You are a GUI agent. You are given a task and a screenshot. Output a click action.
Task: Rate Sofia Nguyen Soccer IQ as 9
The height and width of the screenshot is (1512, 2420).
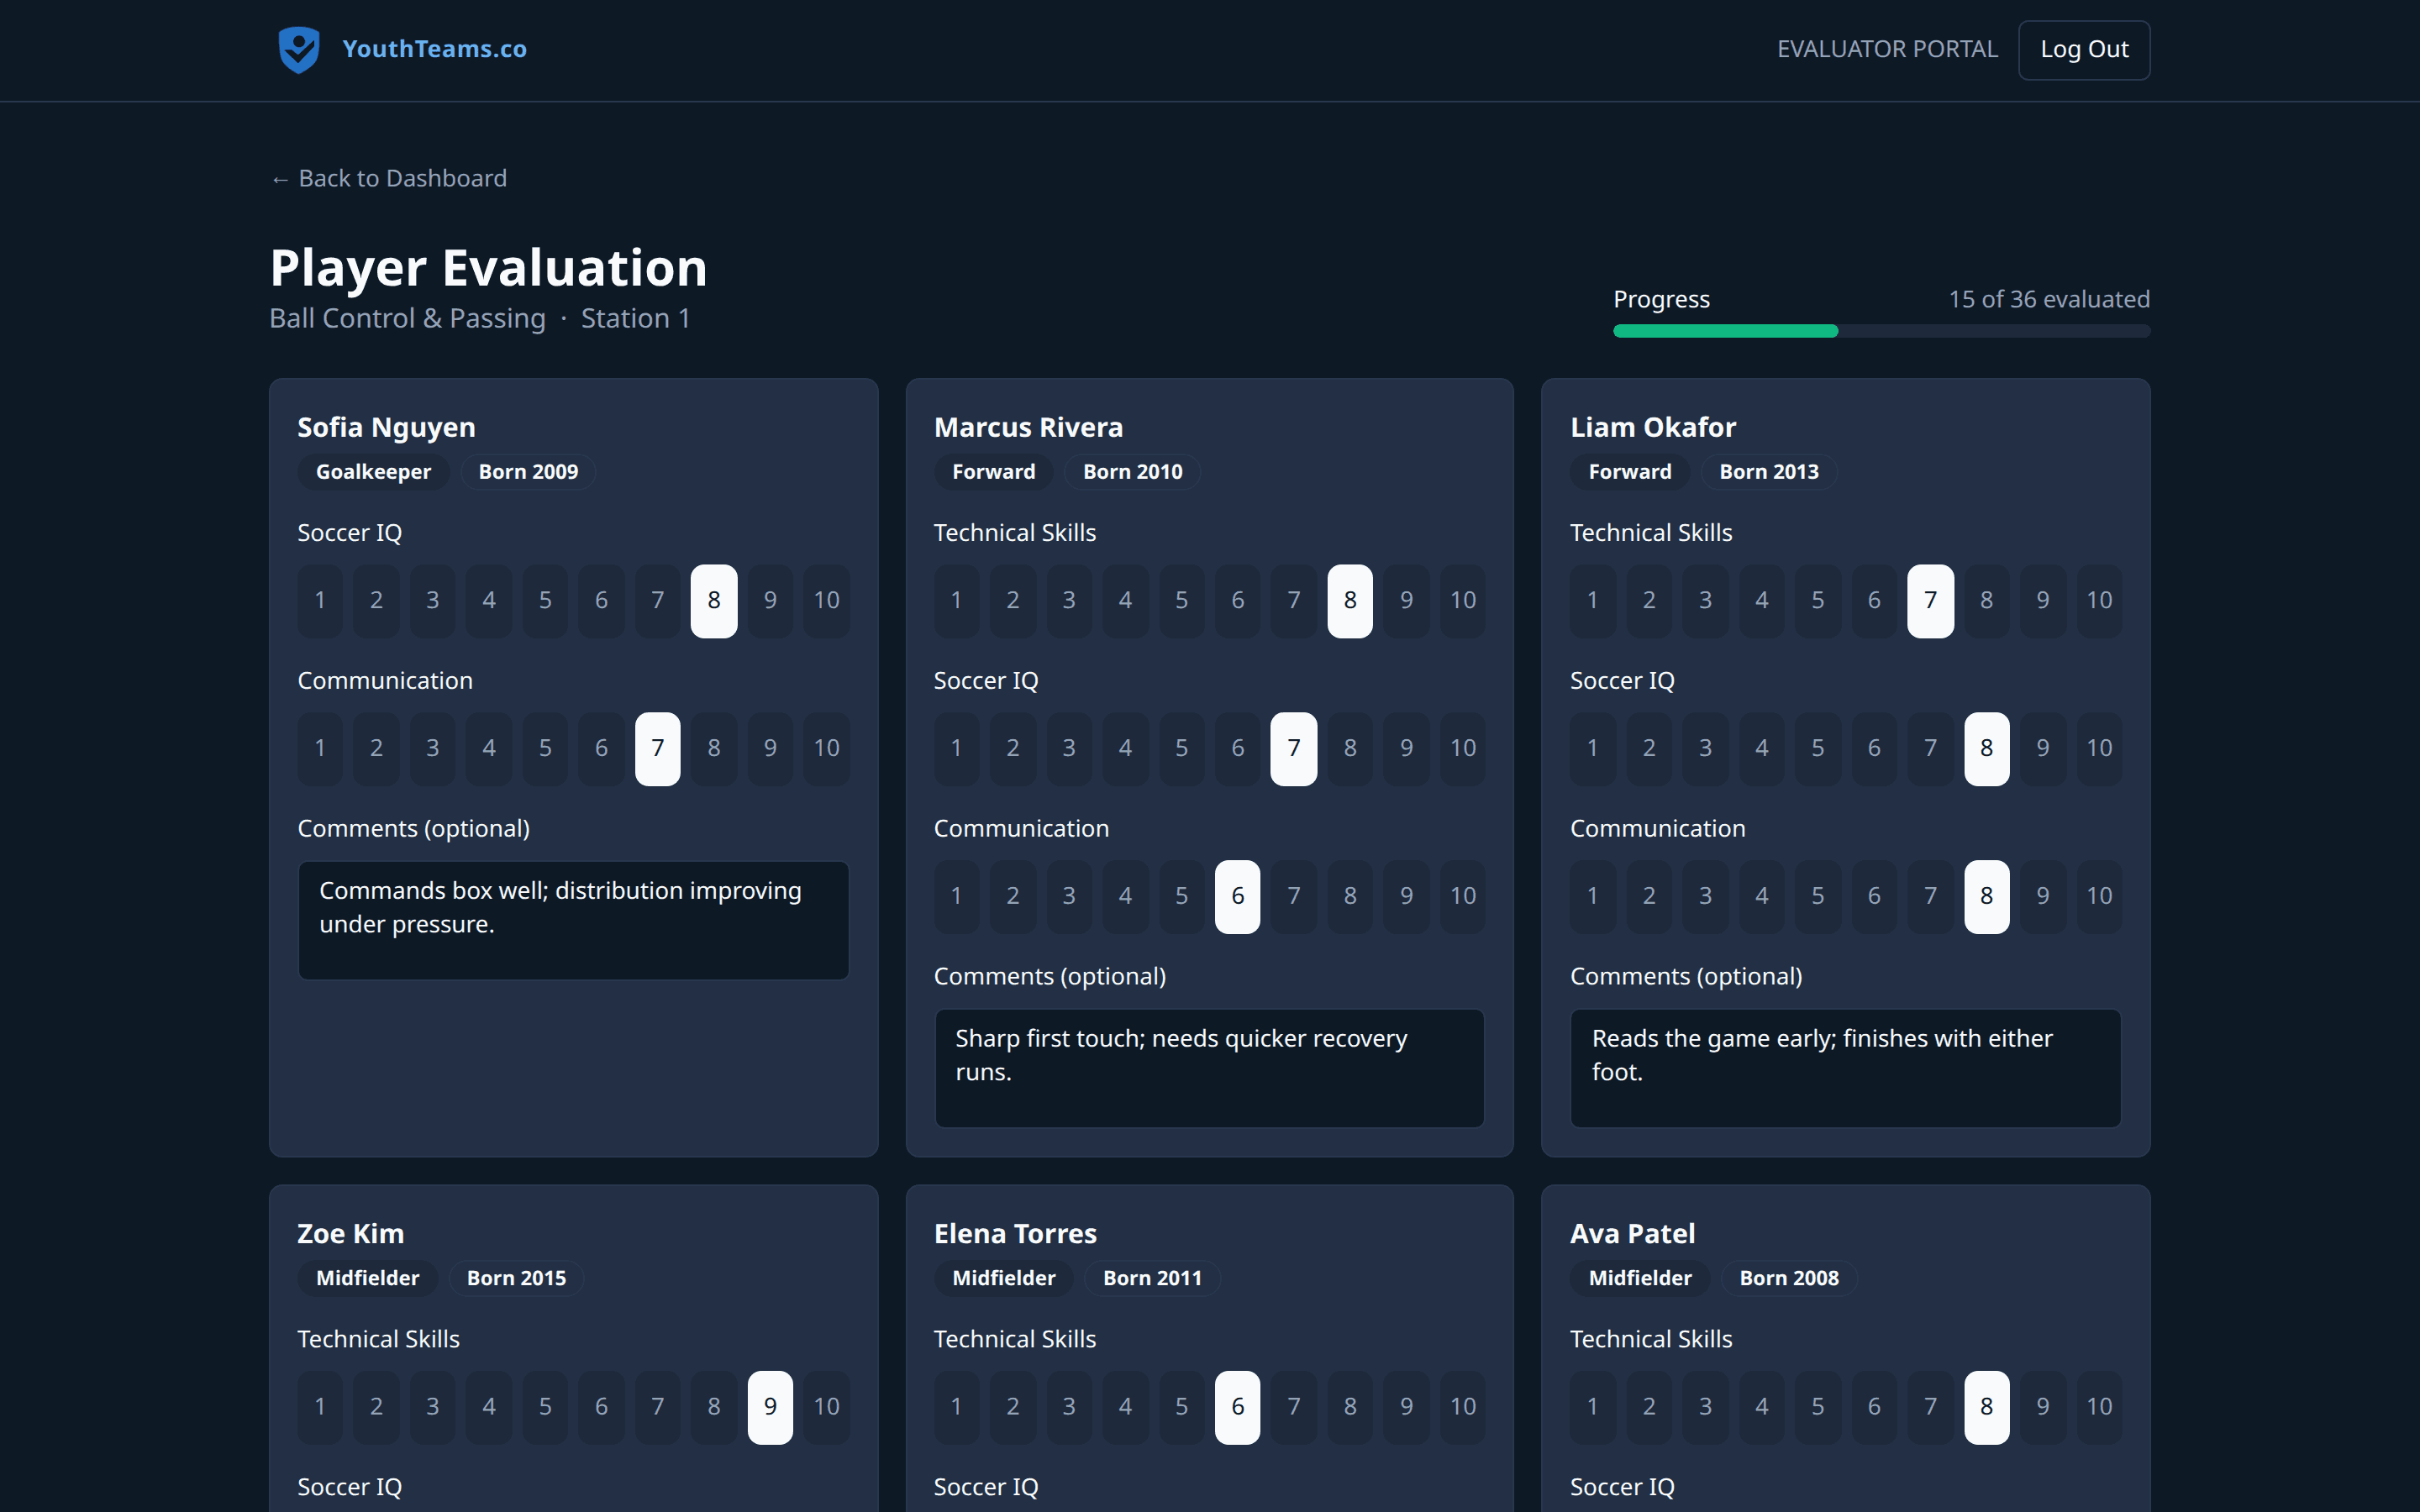pos(770,601)
